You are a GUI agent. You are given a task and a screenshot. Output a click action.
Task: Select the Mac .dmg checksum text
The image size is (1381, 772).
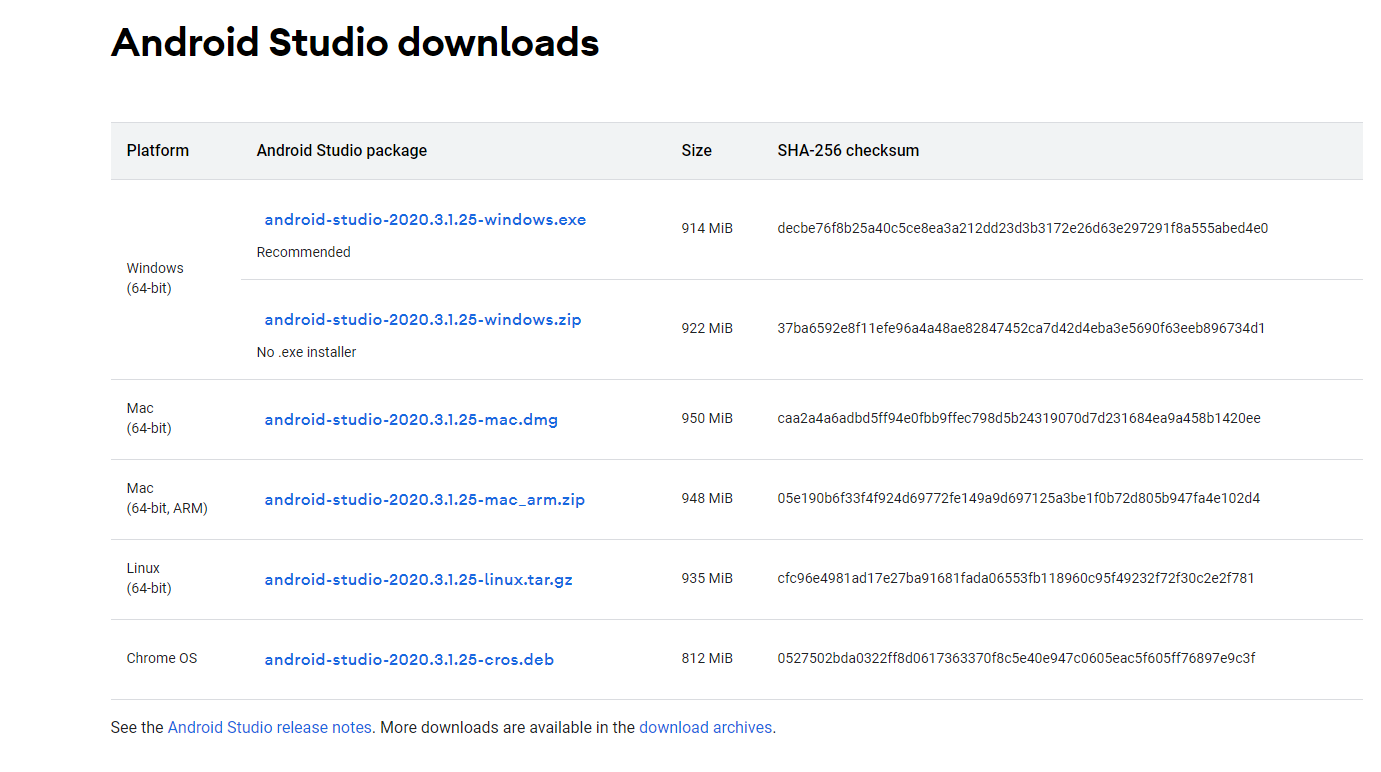(1022, 419)
